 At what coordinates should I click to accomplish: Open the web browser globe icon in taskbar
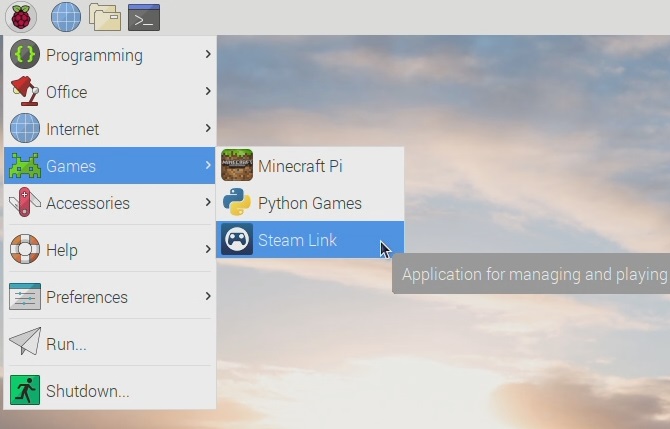(66, 17)
